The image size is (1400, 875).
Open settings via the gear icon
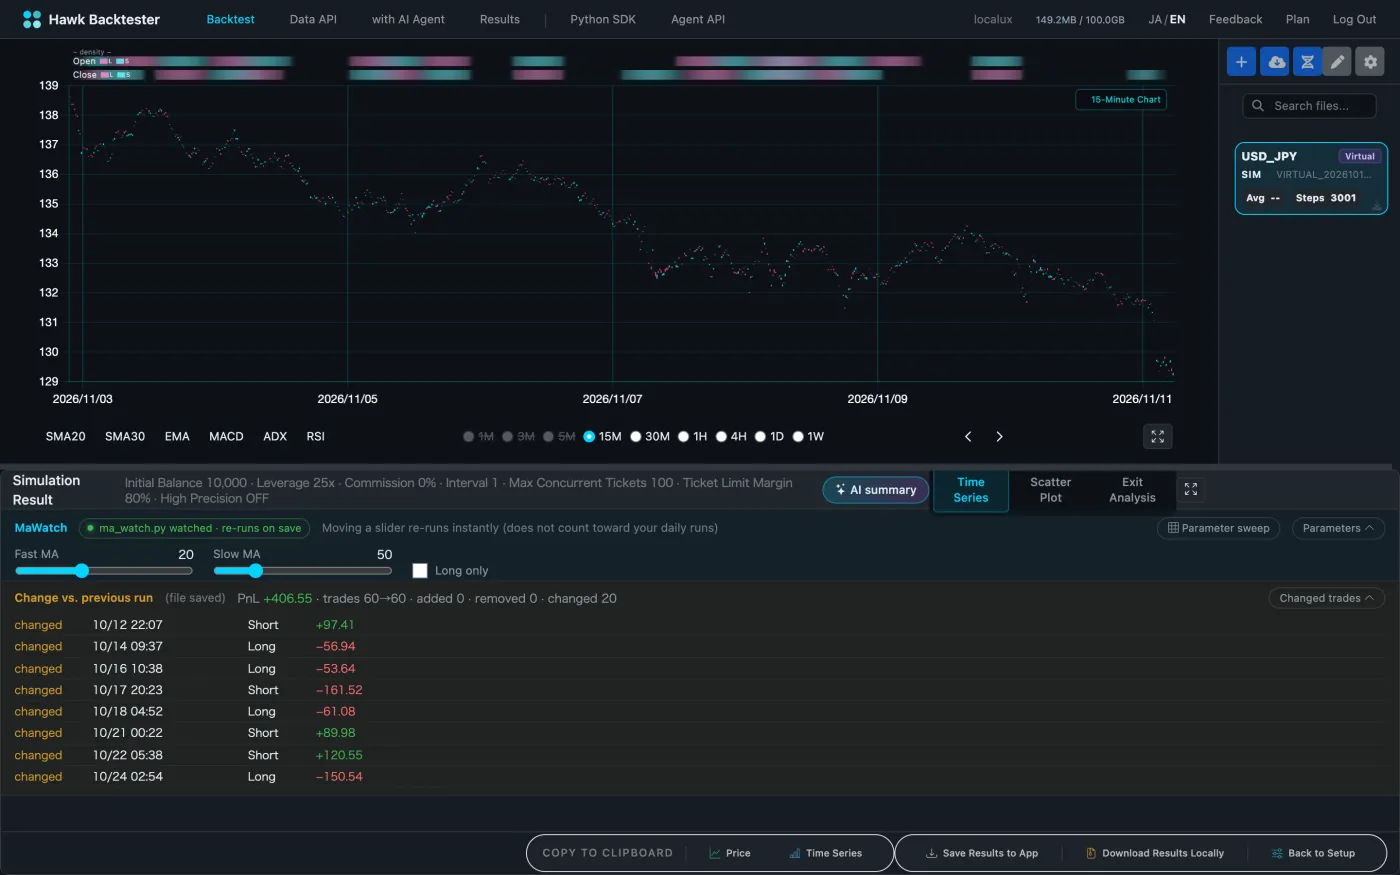pyautogui.click(x=1370, y=62)
